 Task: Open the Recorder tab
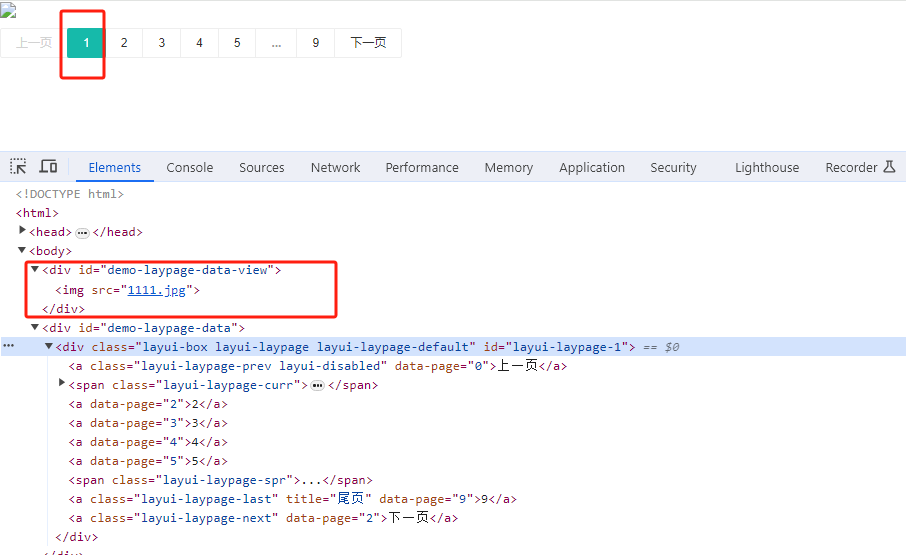coord(851,167)
